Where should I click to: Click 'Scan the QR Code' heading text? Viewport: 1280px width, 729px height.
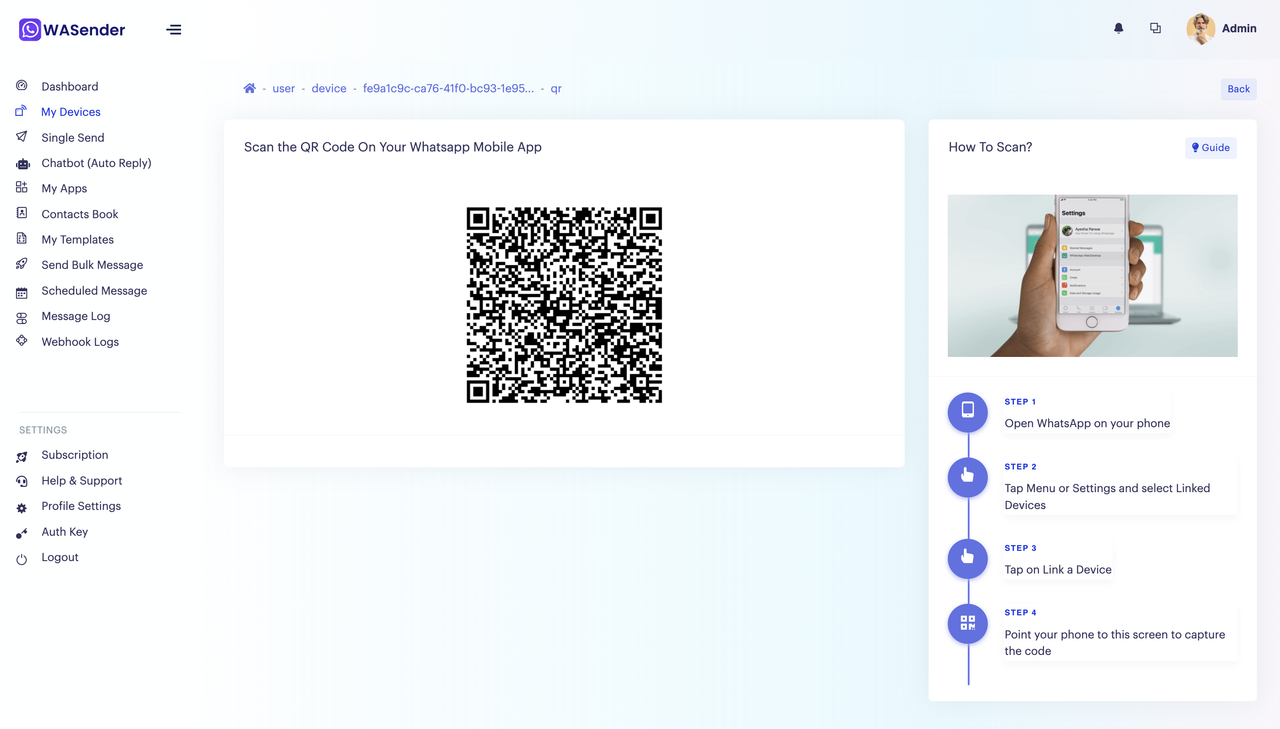coord(393,147)
